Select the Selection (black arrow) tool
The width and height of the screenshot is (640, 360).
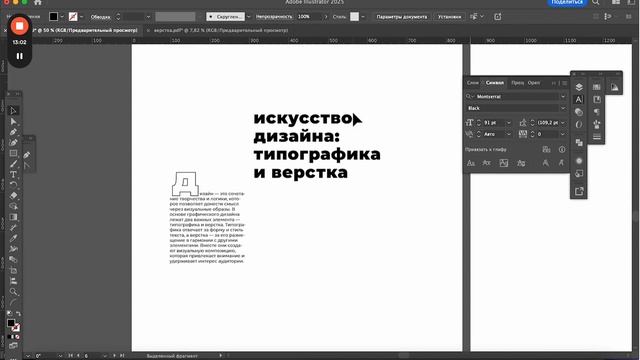coord(13,111)
